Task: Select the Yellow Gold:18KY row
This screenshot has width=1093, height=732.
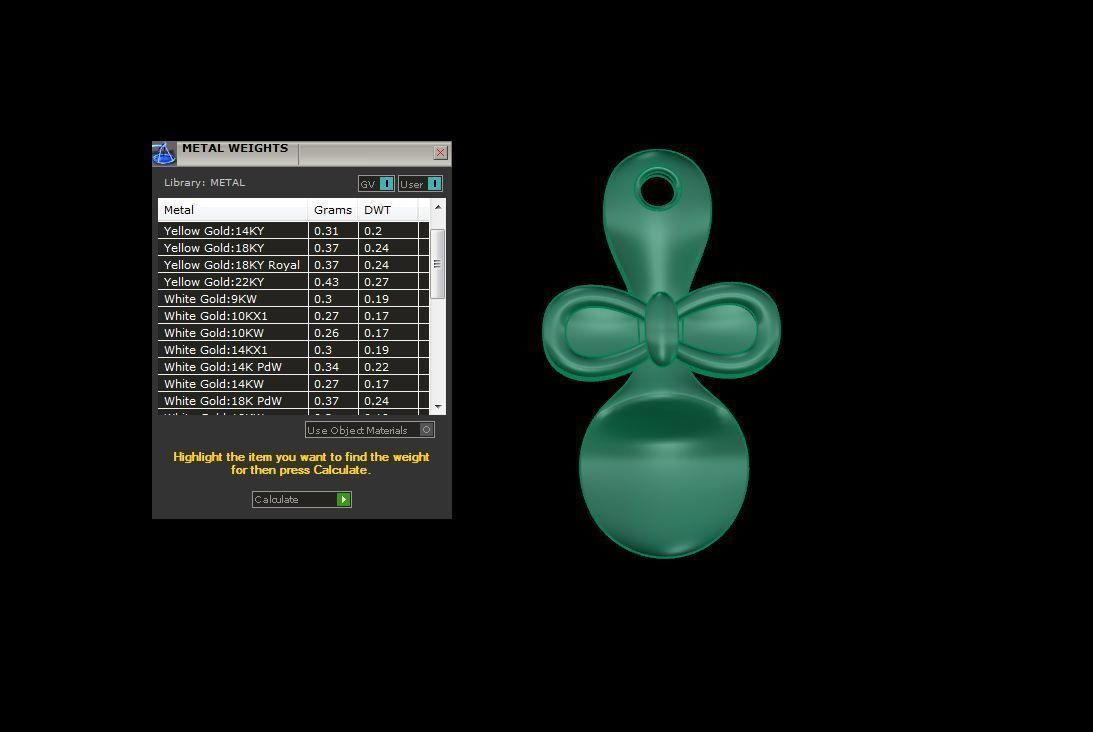Action: (x=293, y=247)
